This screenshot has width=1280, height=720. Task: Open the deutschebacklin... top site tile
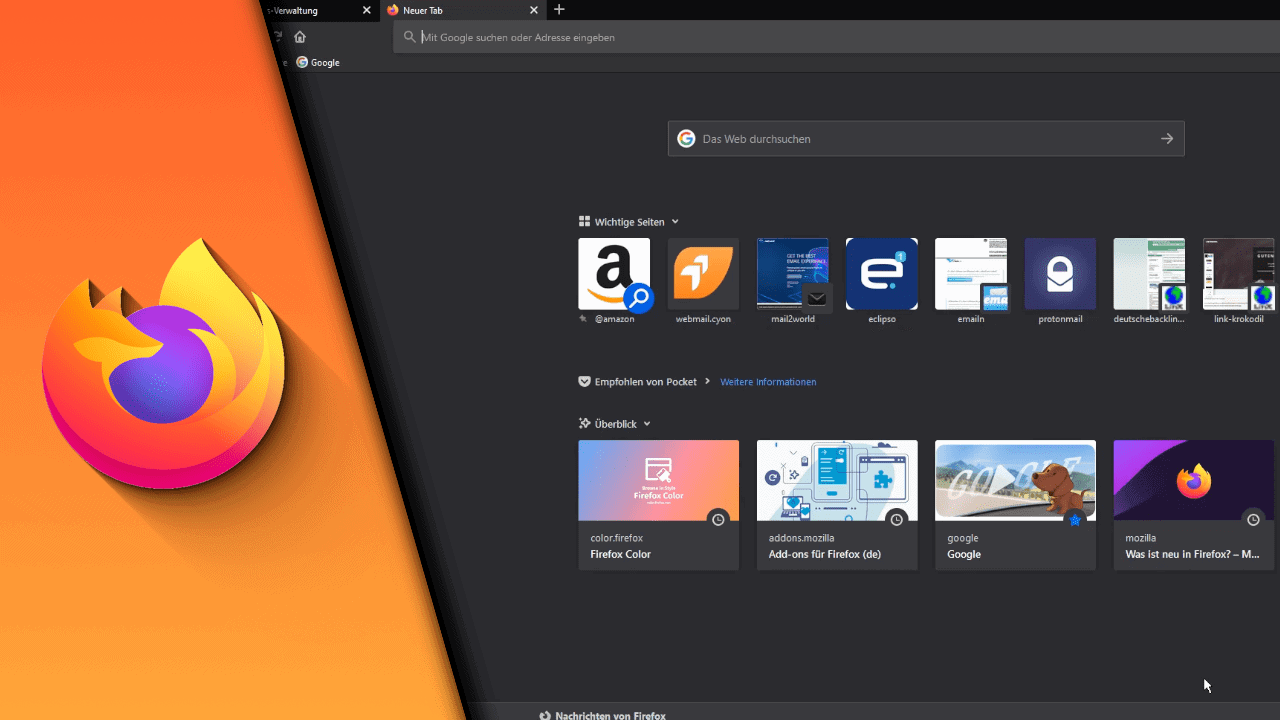(x=1149, y=274)
